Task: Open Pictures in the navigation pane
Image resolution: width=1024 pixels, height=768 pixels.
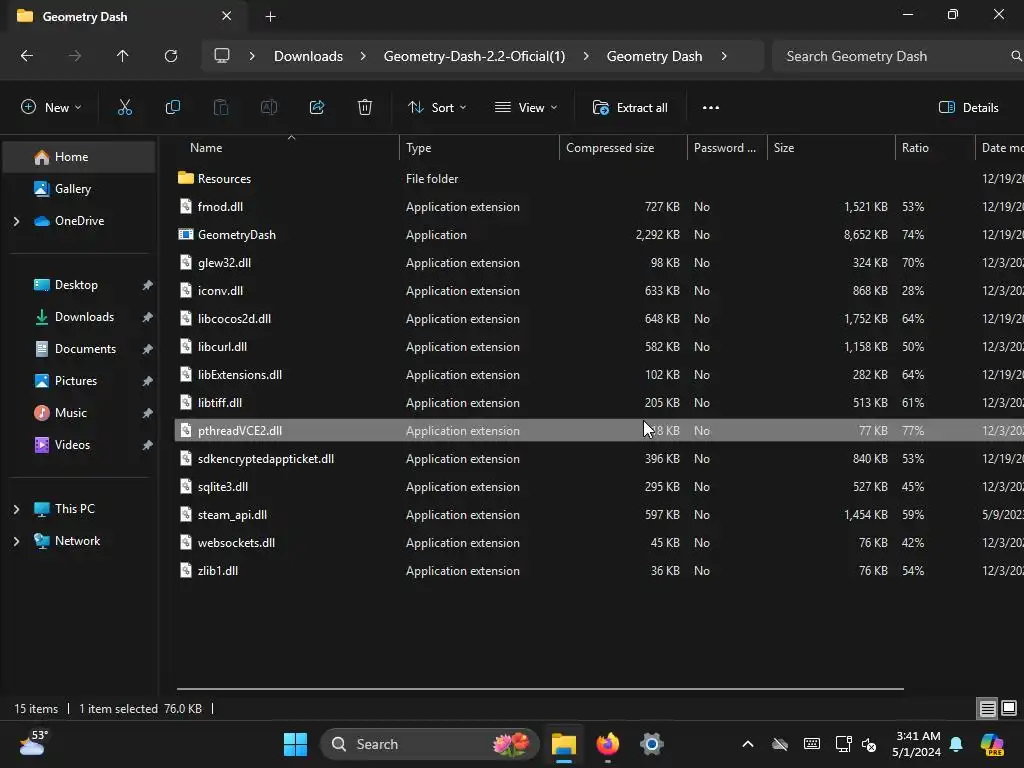Action: (79, 381)
